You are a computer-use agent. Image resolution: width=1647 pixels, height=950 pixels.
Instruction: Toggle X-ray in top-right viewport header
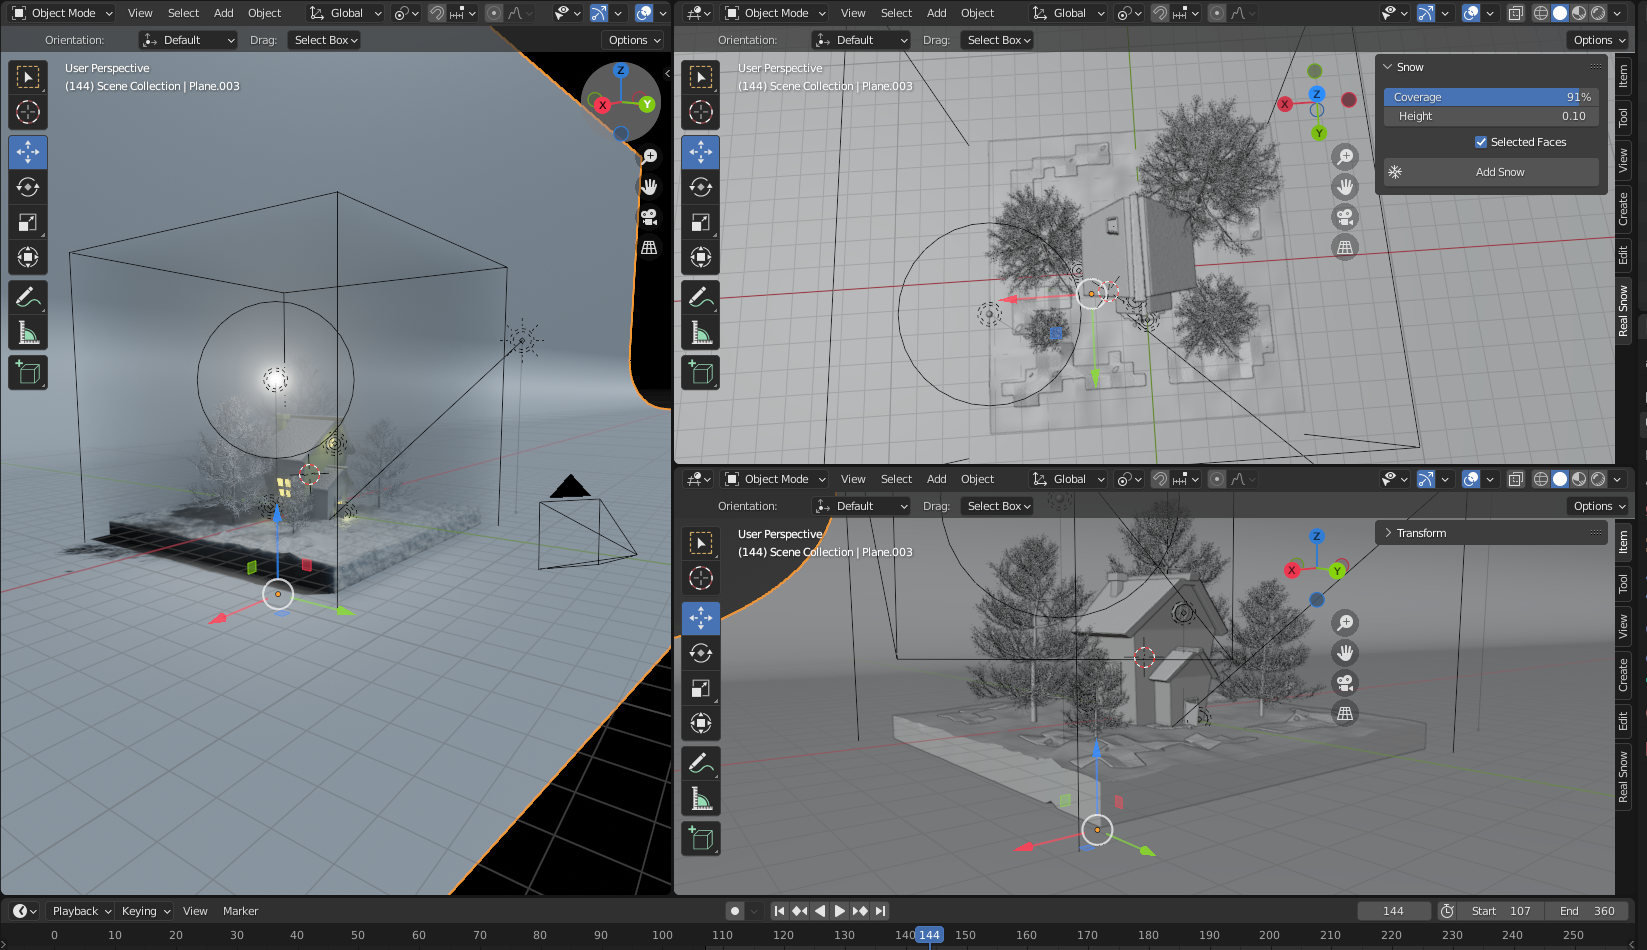pyautogui.click(x=1515, y=13)
